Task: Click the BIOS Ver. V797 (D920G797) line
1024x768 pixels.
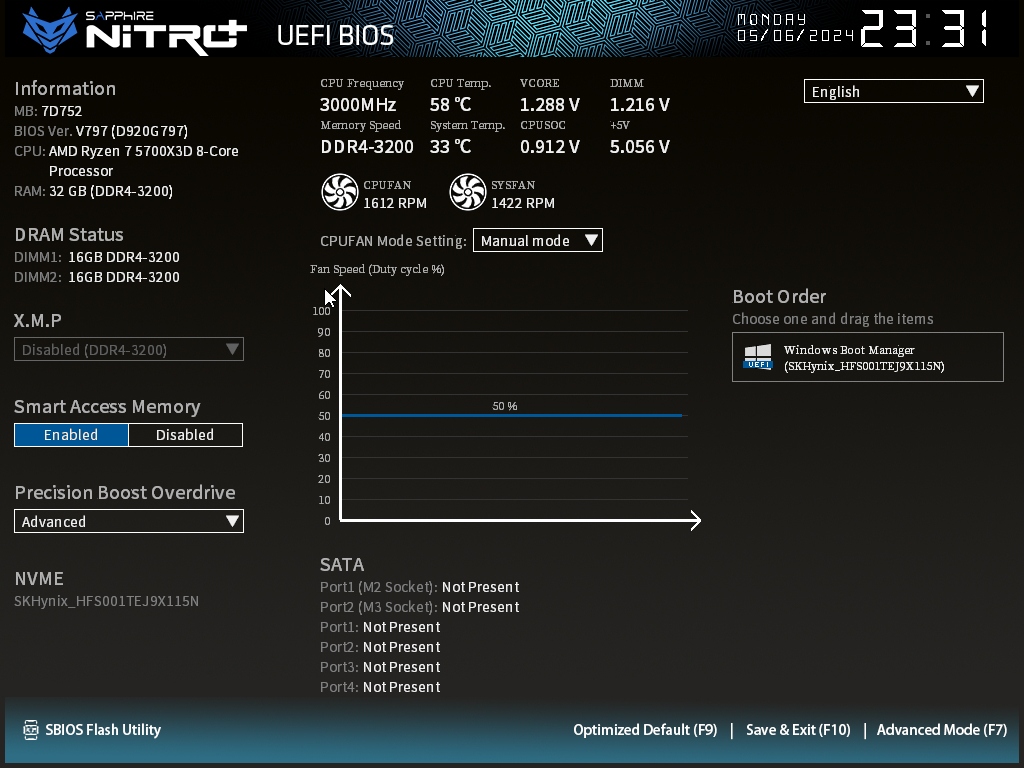Action: pos(101,131)
